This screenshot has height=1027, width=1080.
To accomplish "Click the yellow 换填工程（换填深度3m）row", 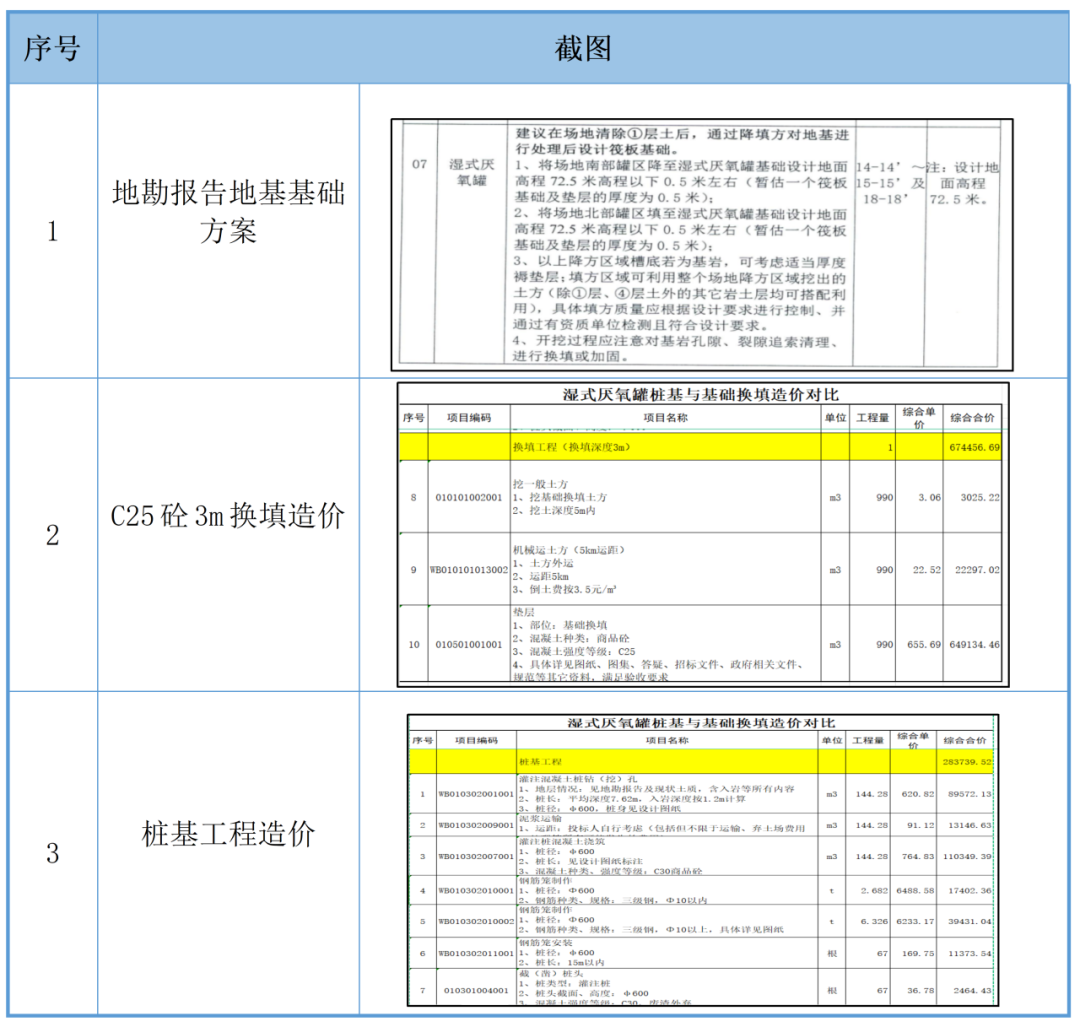I will (x=664, y=447).
